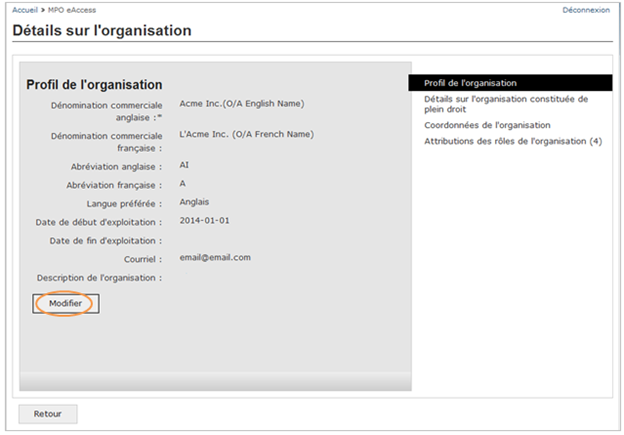Open Attributions des rôles de l'organisation (4)
Screen dimensions: 624x435
click(513, 141)
